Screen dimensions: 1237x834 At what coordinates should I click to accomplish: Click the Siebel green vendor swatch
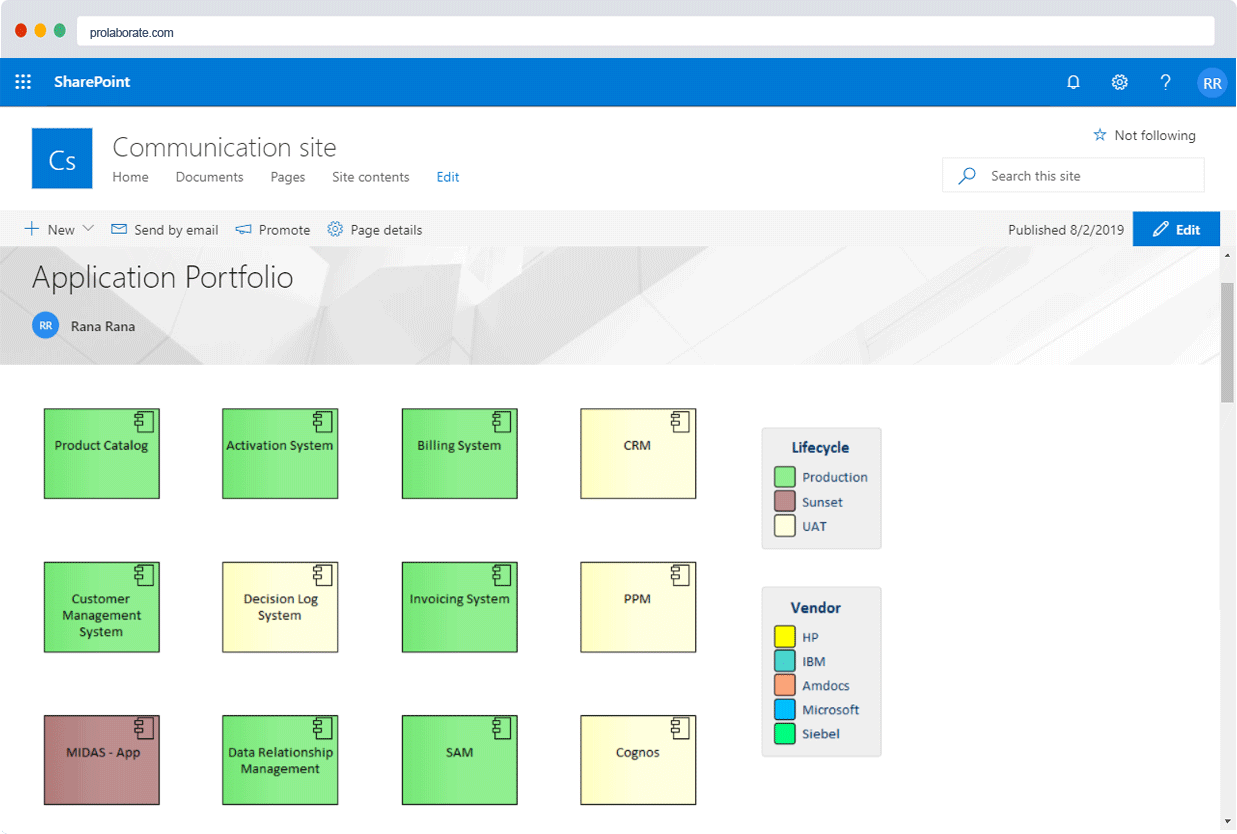(785, 734)
